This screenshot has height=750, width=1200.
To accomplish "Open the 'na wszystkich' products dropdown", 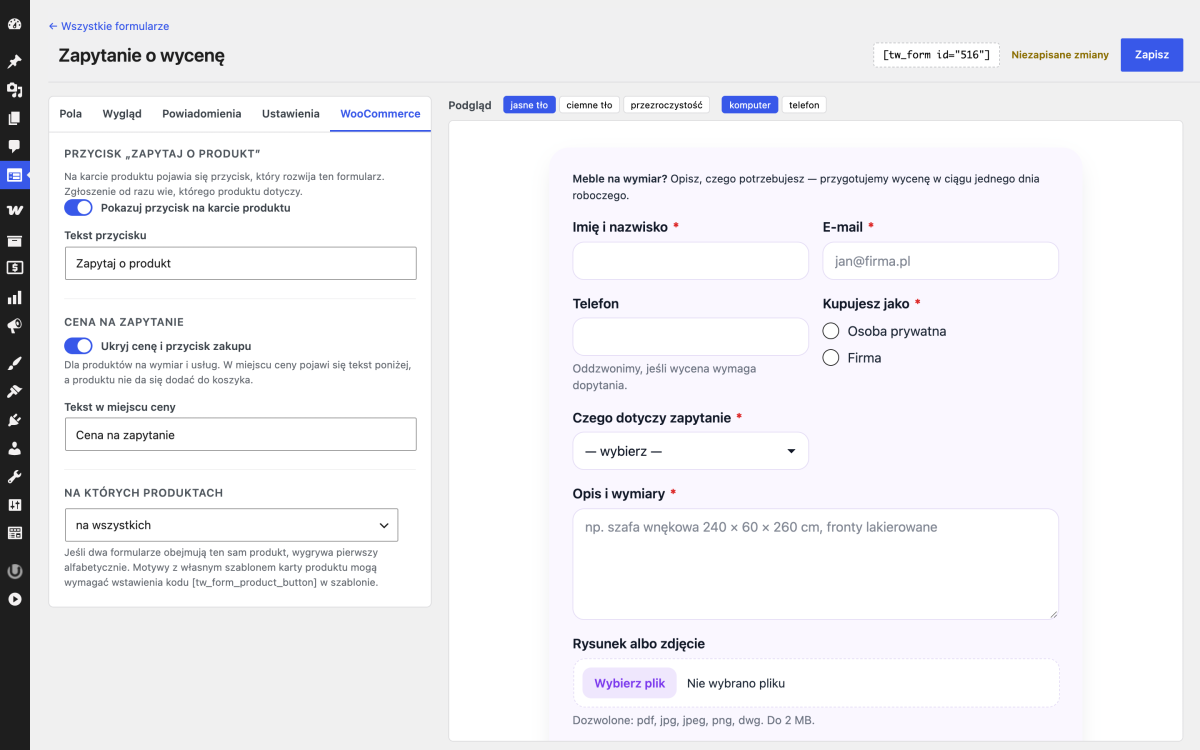I will click(231, 525).
